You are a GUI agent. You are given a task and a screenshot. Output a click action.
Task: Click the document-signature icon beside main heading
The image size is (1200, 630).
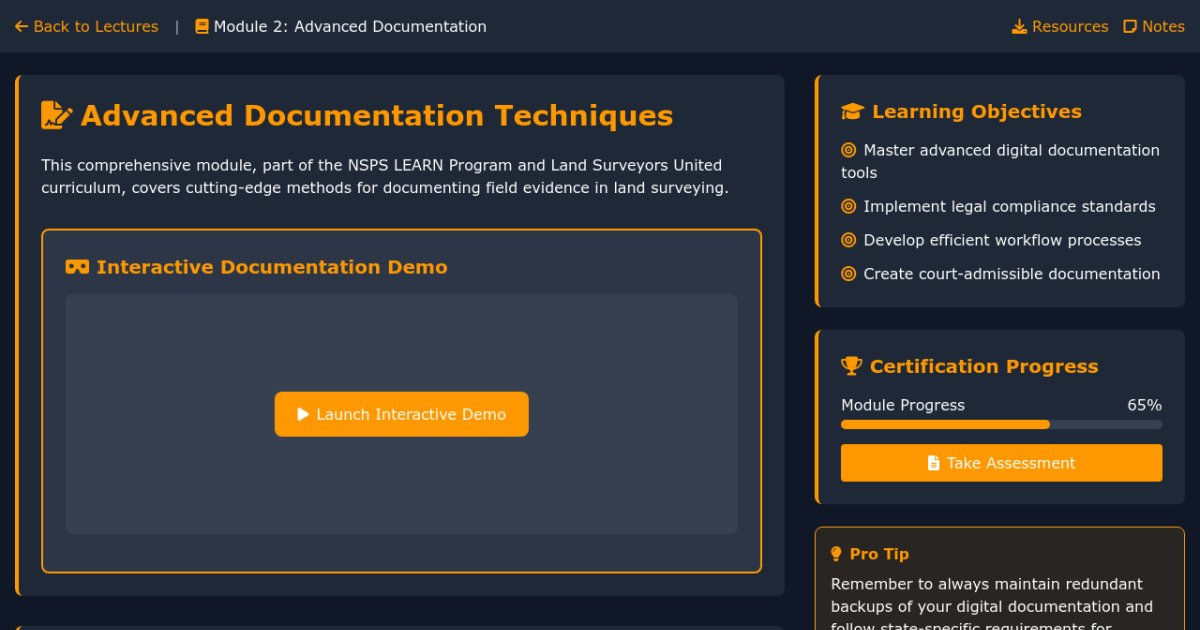click(56, 115)
